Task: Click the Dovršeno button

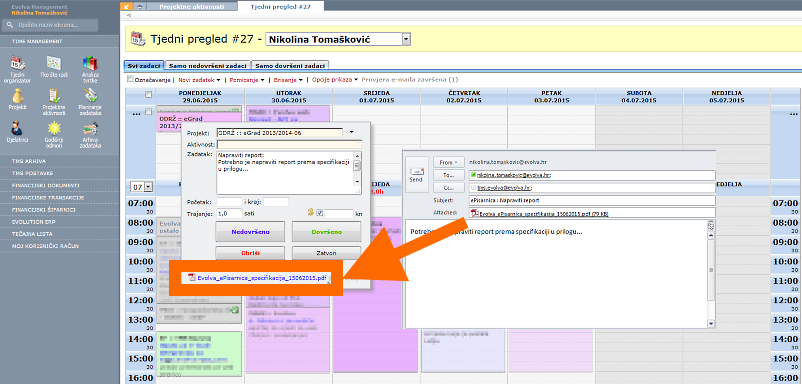Action: click(x=326, y=232)
